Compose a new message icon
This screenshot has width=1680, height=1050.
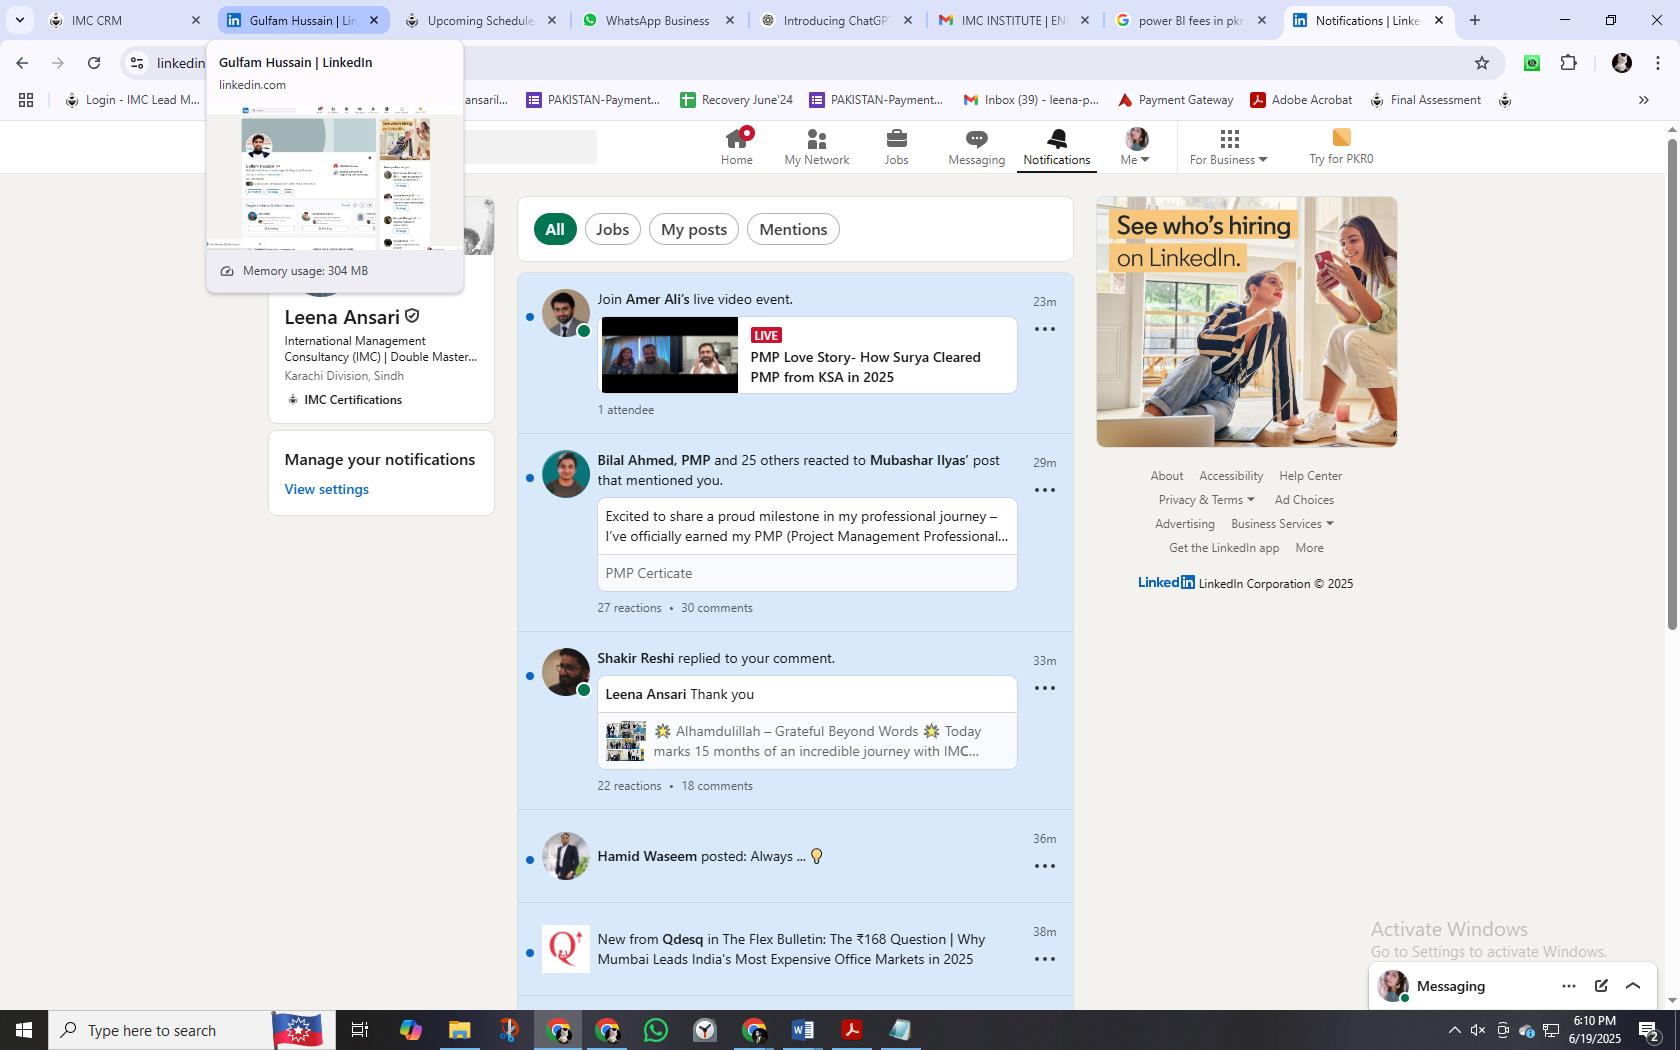pos(1601,986)
